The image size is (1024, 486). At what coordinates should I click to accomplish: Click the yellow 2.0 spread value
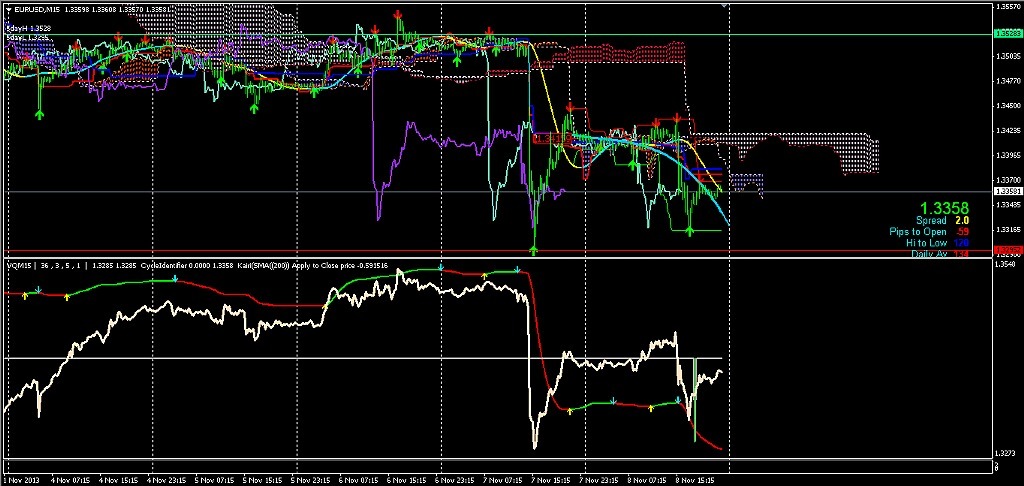point(961,221)
